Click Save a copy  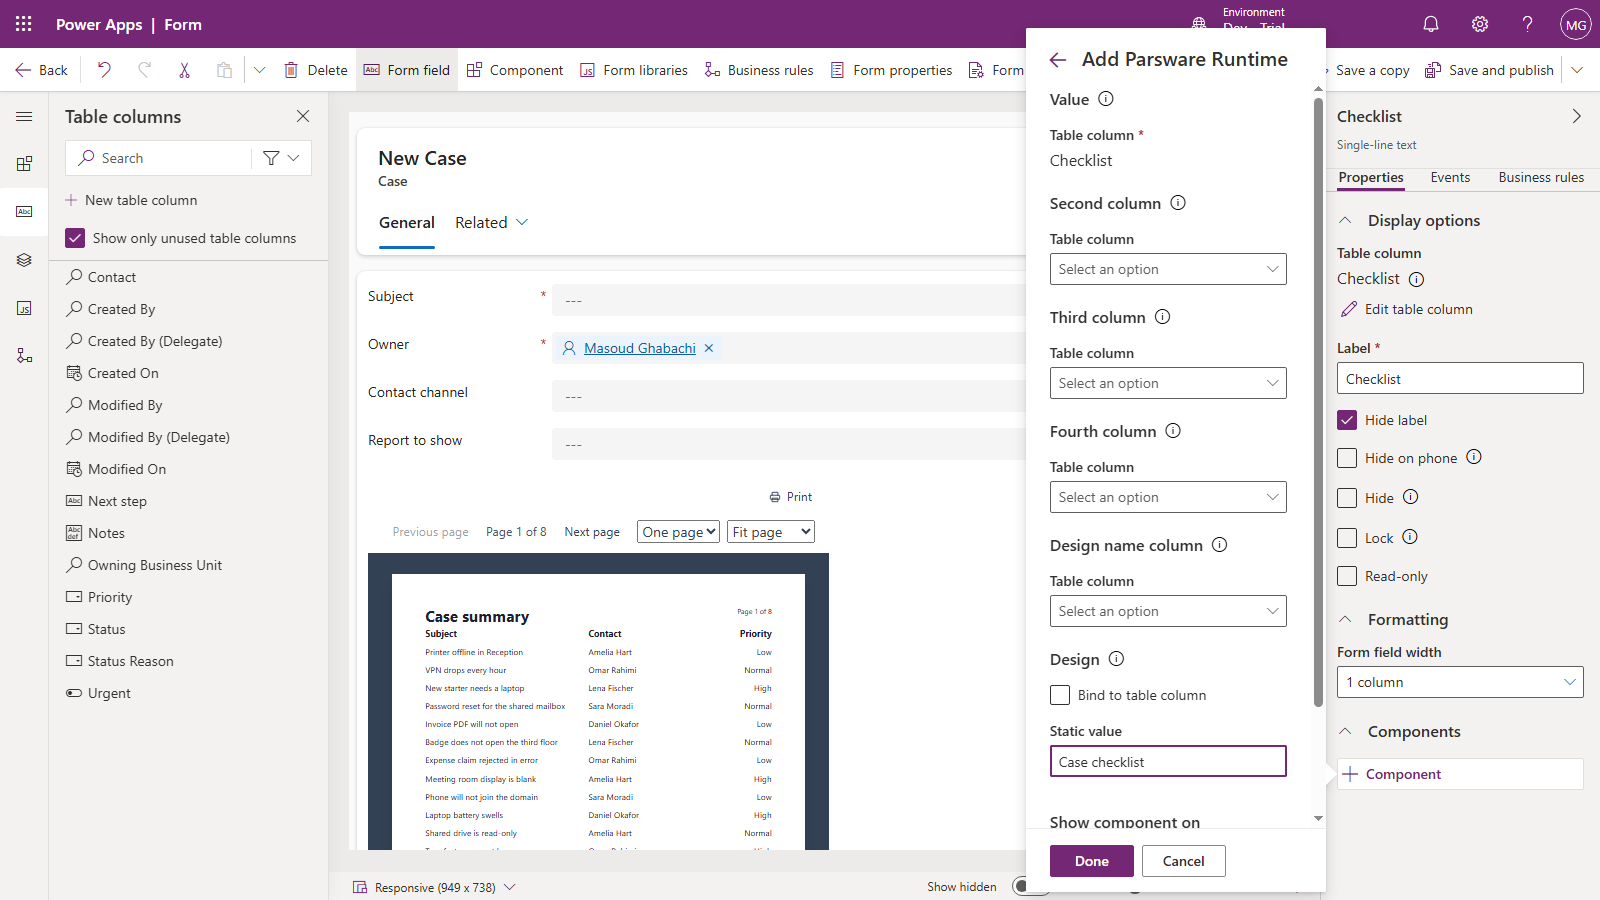[x=1373, y=70]
